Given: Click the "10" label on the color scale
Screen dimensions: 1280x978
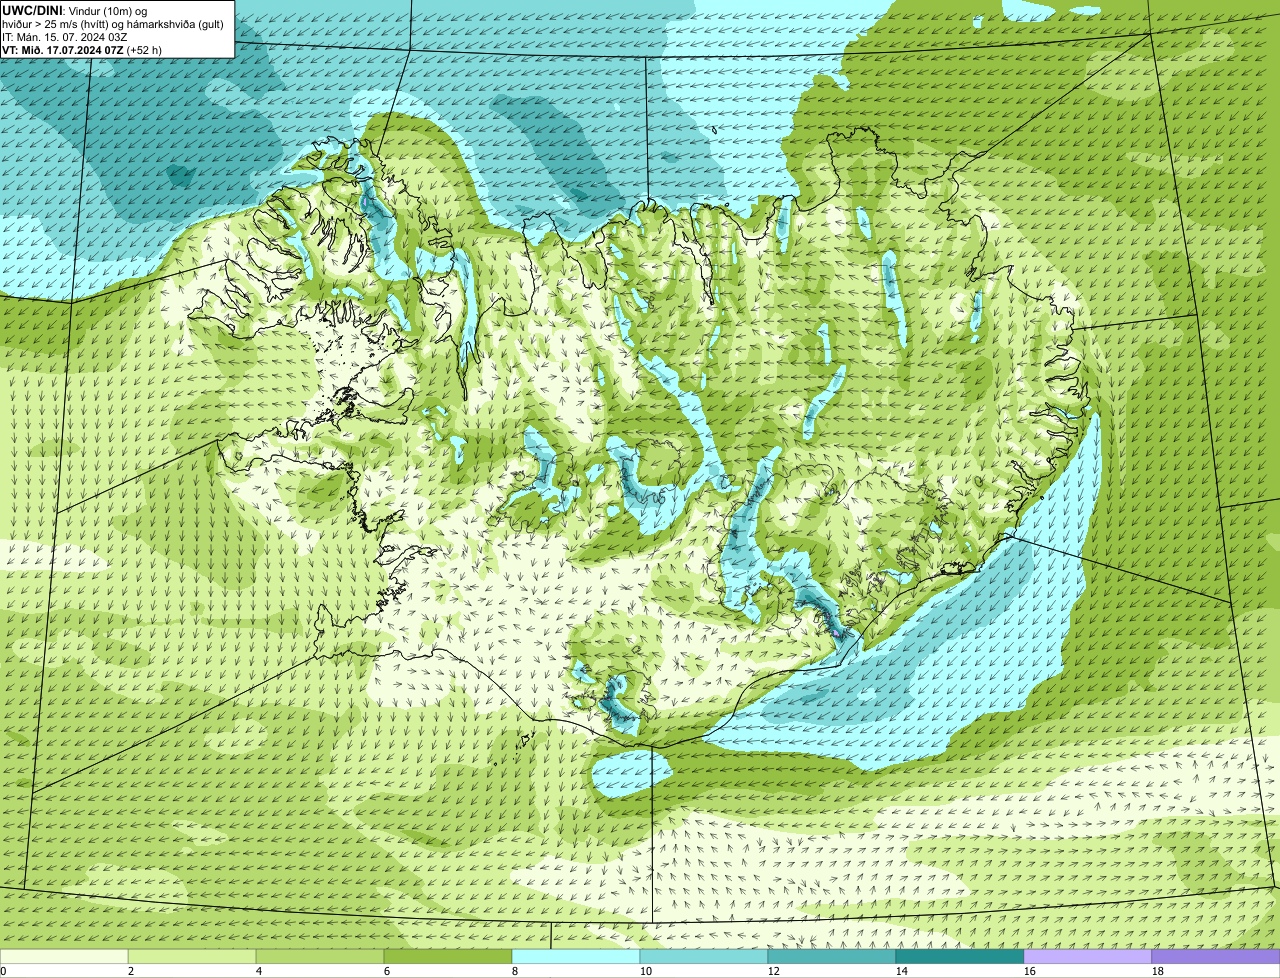Looking at the screenshot, I should [x=646, y=971].
